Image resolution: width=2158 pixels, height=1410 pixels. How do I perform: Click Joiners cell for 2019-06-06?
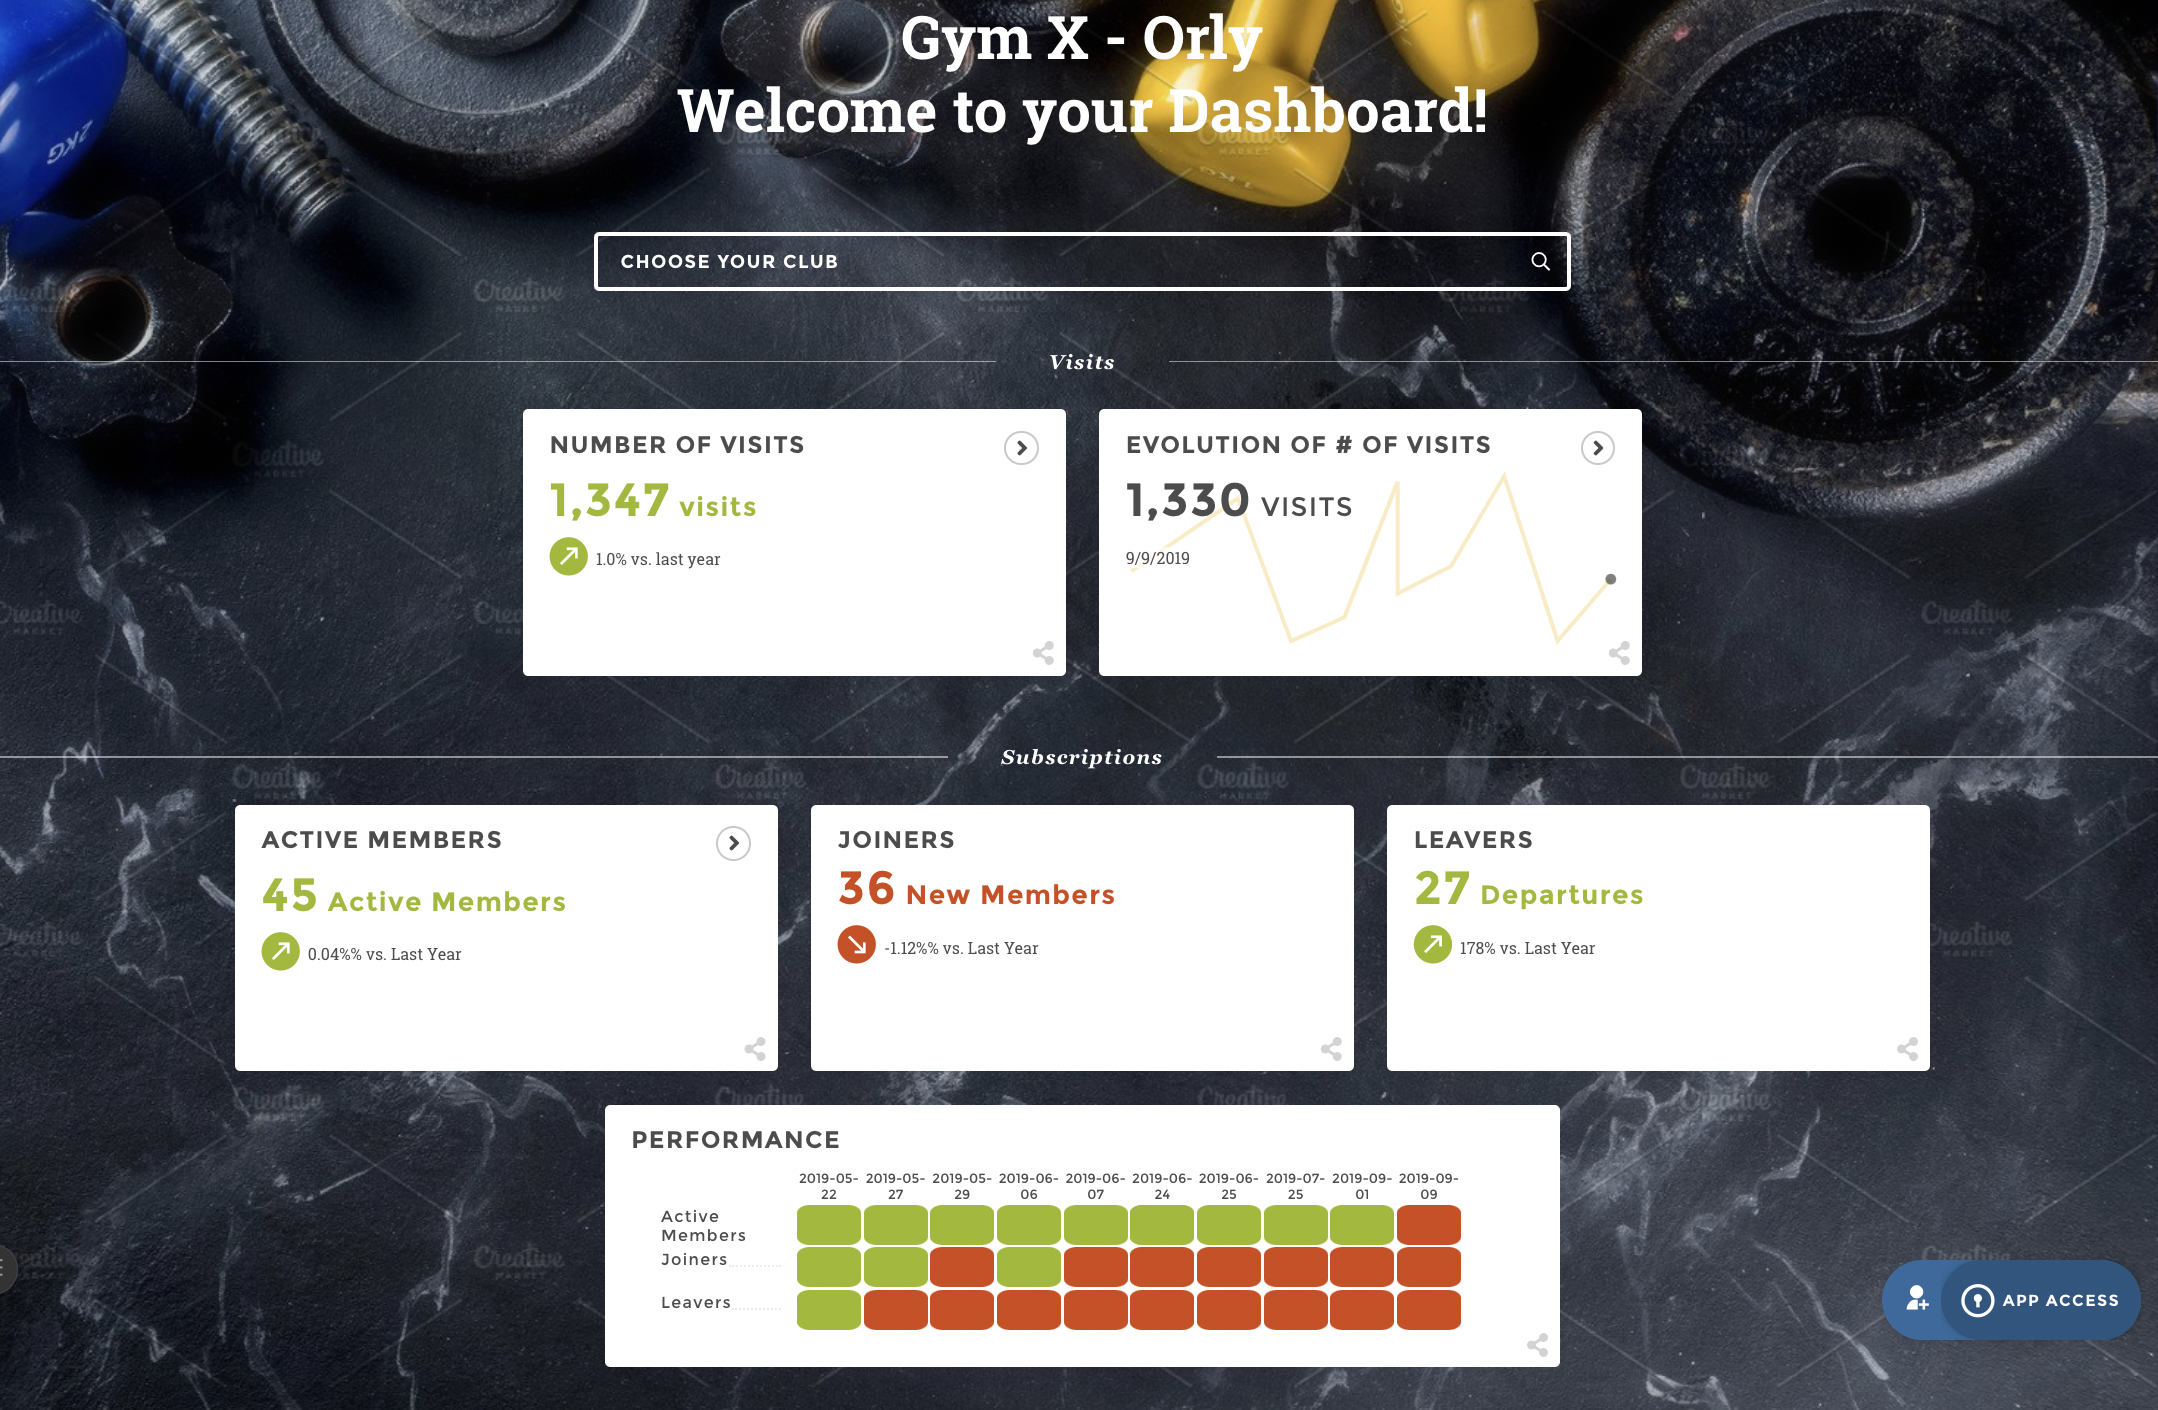pyautogui.click(x=1028, y=1267)
